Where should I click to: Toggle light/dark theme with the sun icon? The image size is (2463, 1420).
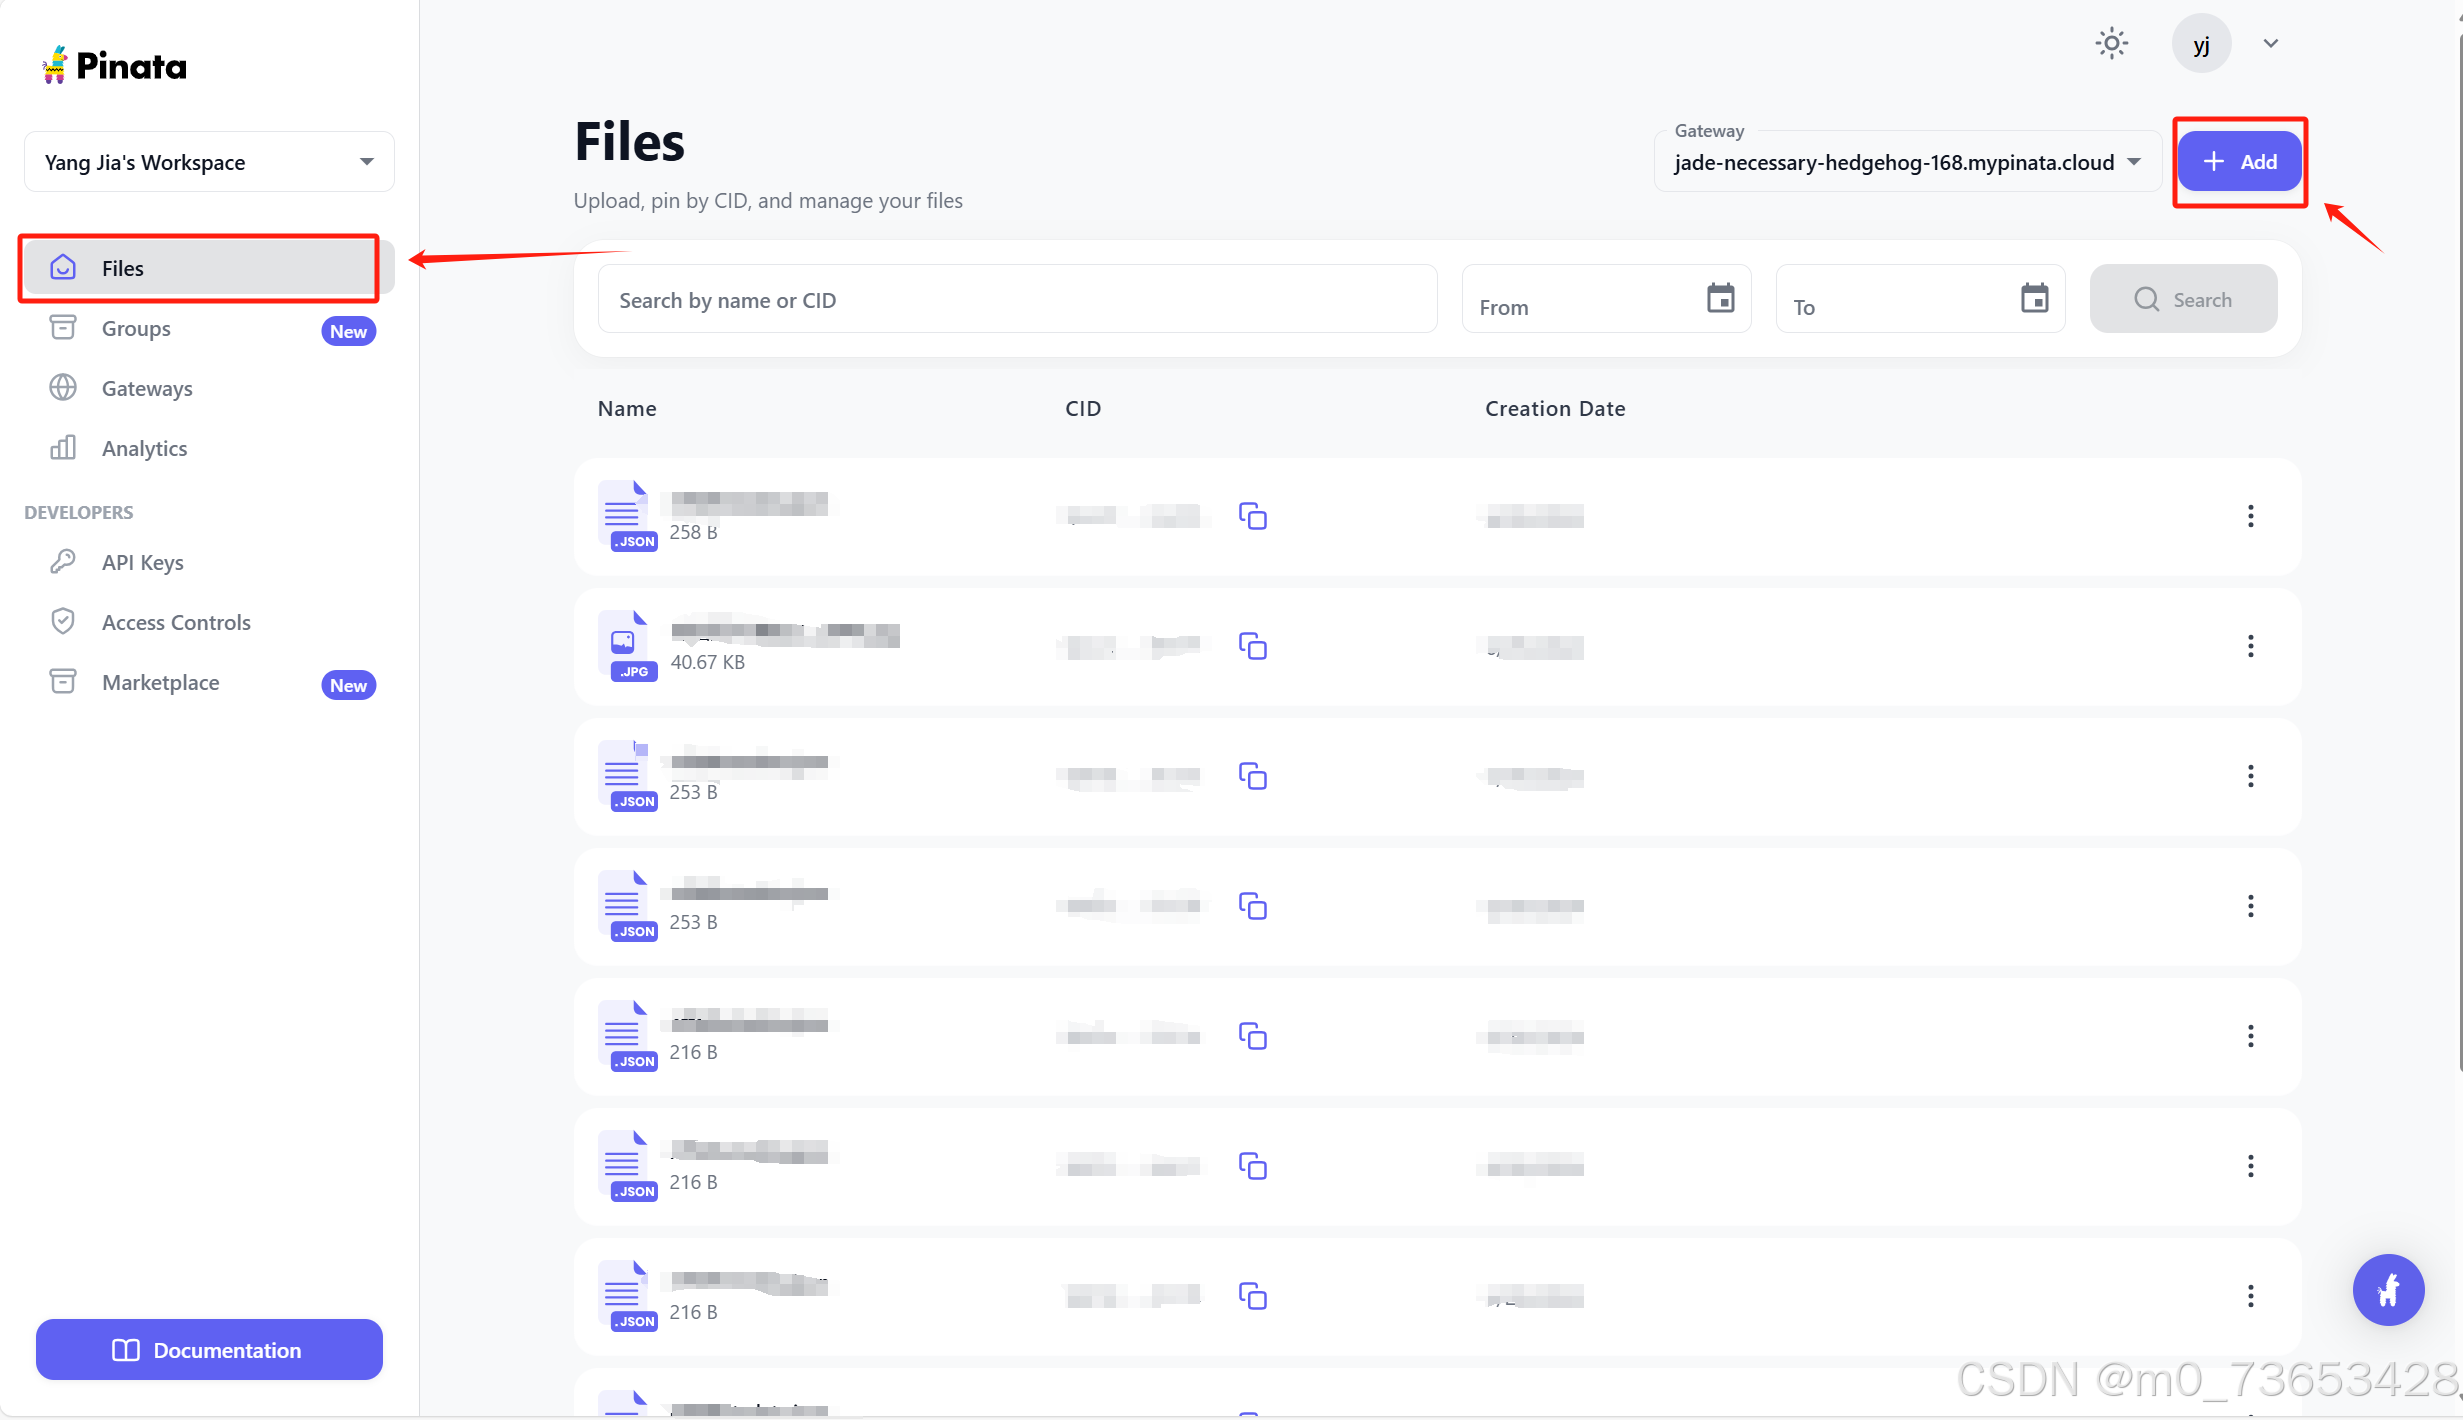click(2111, 43)
